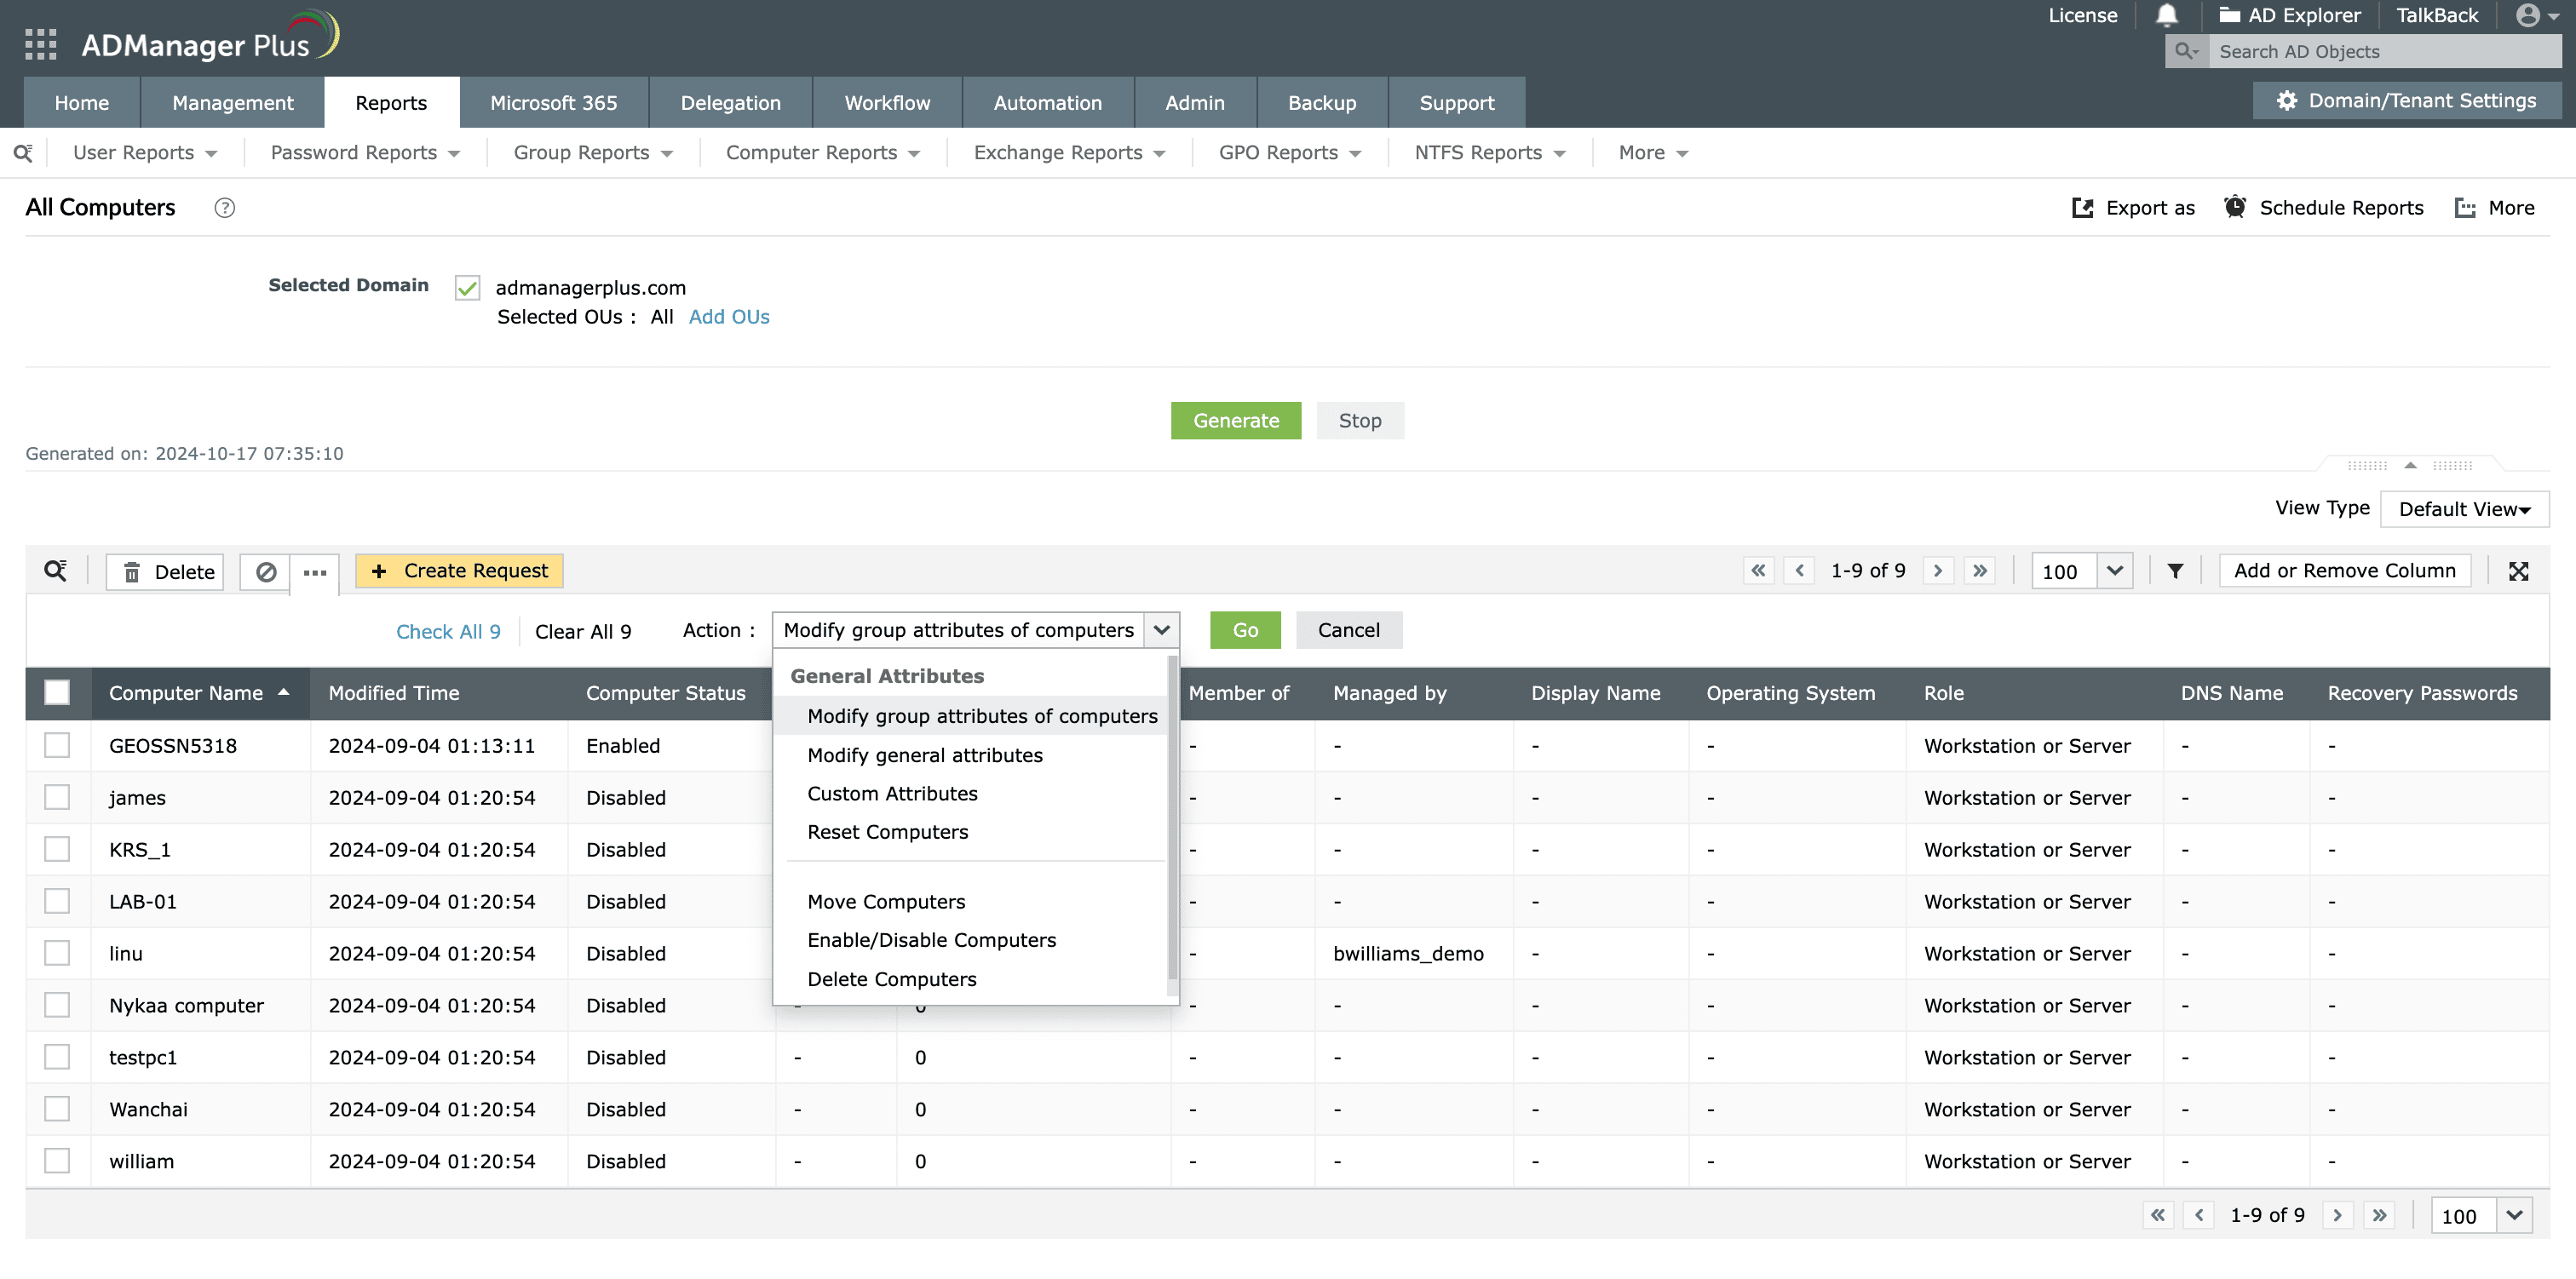
Task: Select the checkbox for computer GEOSSN5318
Action: click(57, 745)
